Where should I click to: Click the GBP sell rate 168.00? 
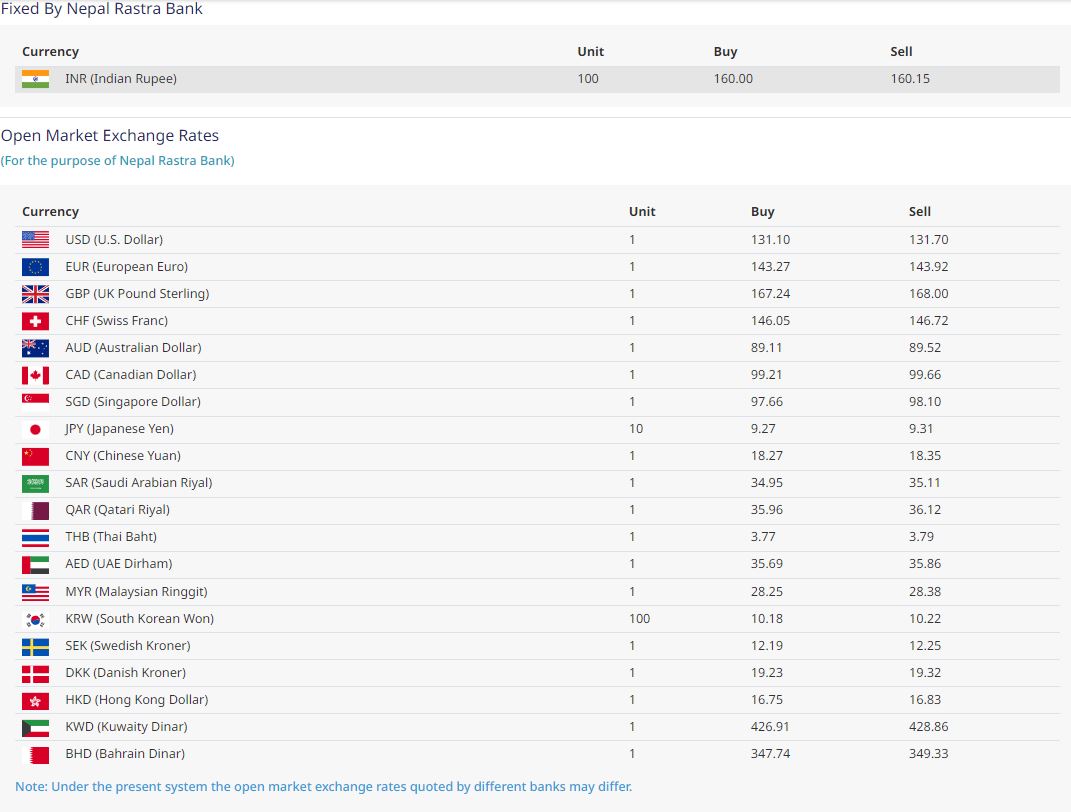click(929, 294)
